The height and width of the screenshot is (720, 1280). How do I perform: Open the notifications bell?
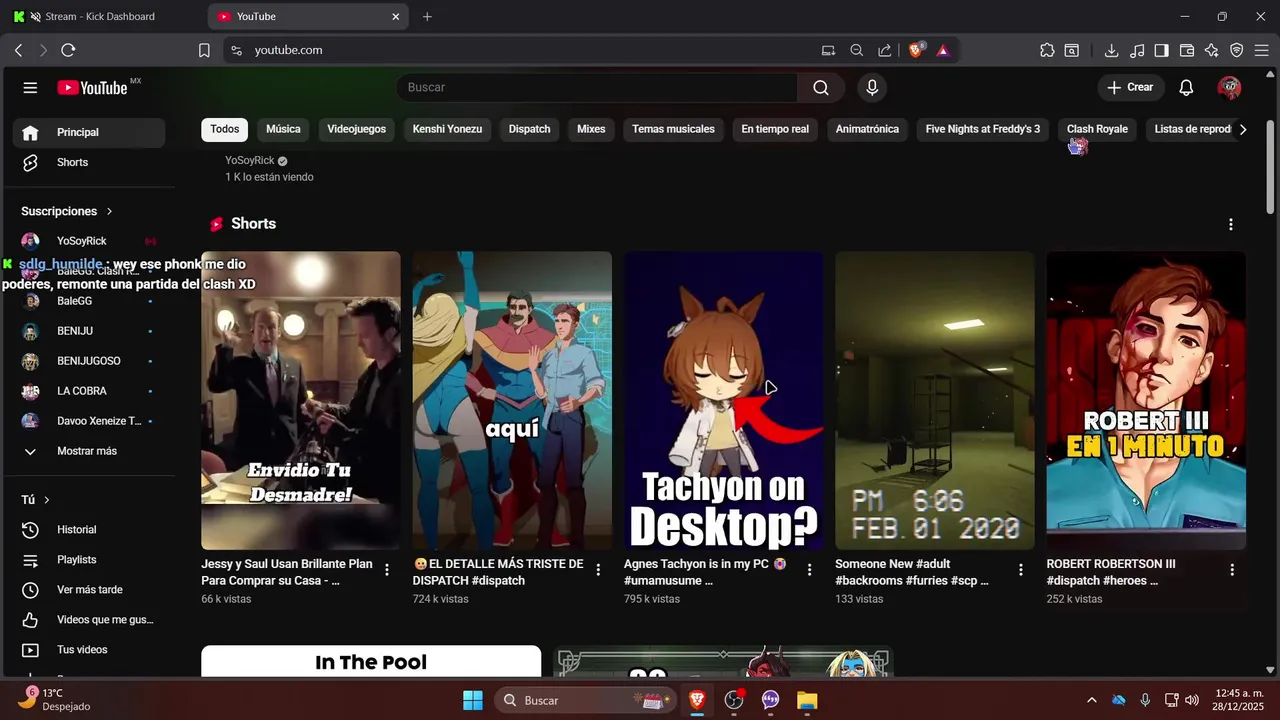[1186, 88]
